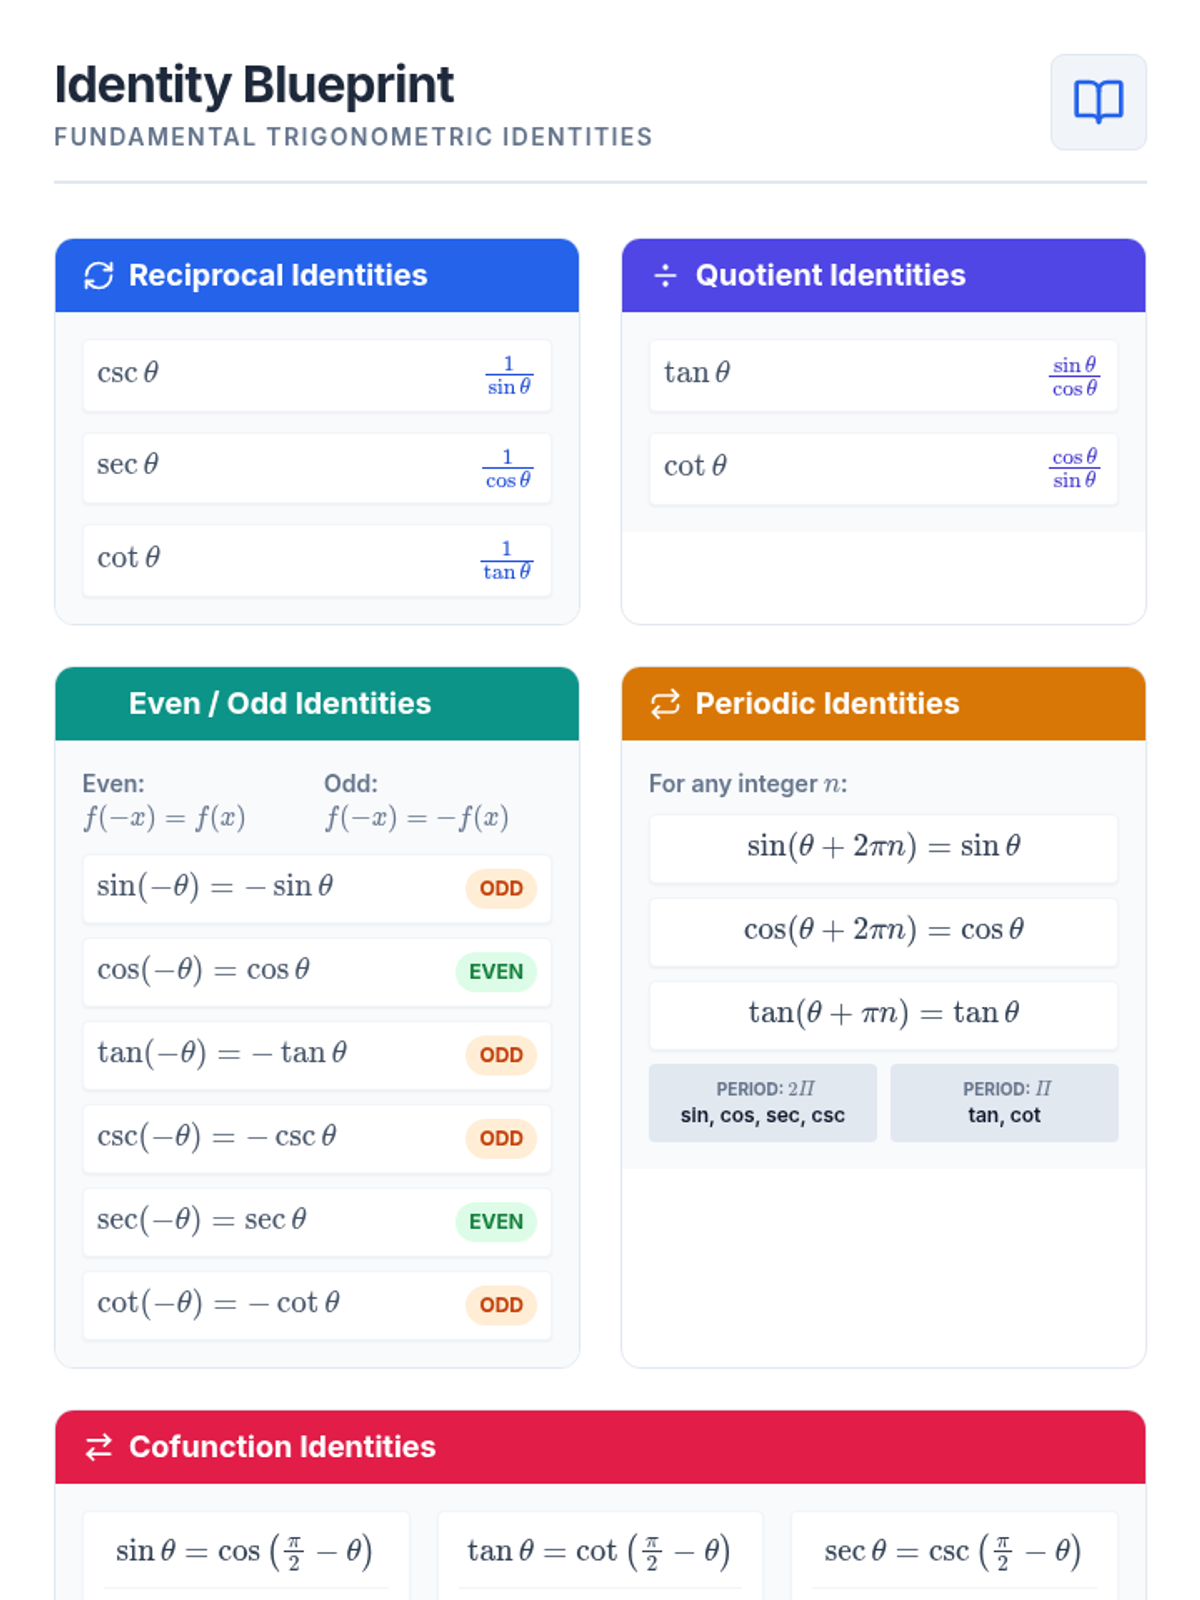The image size is (1200, 1600).
Task: Click the sec θ = csc cofunction card
Action: (953, 1552)
